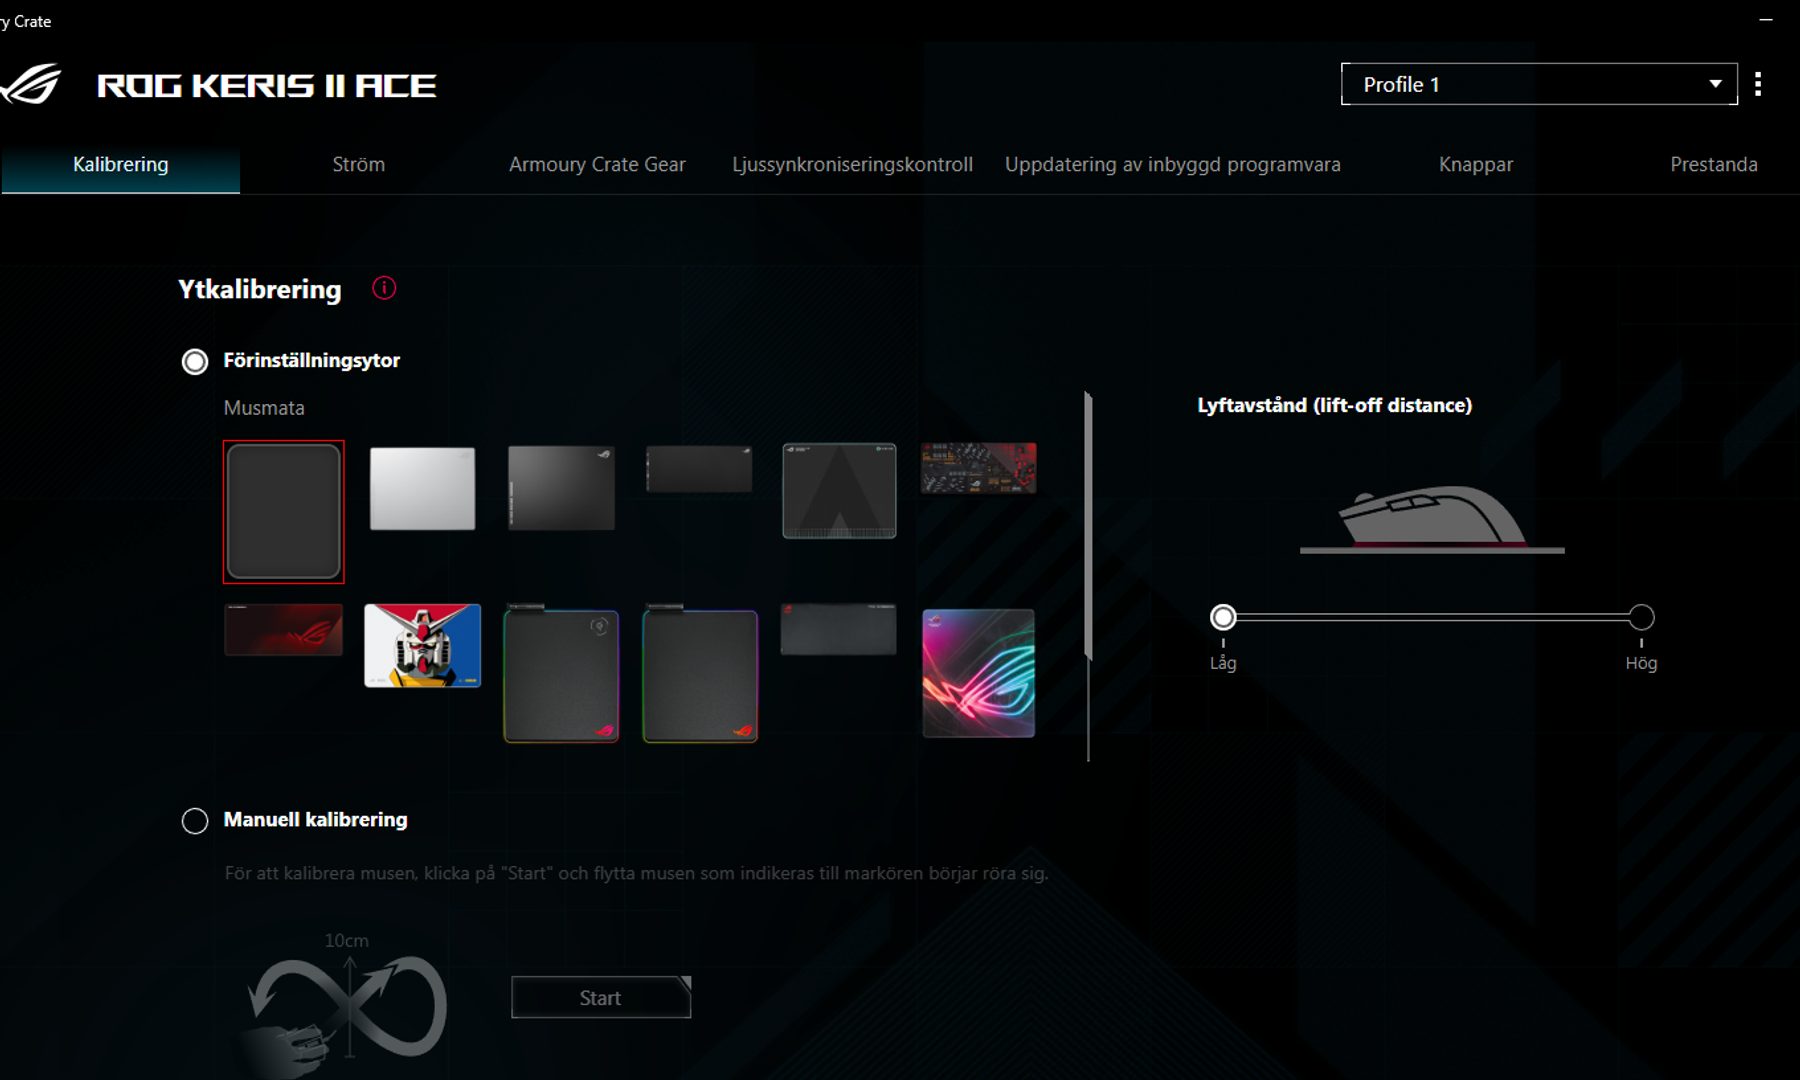Go to the Armoury Crate Gear tab

(597, 165)
